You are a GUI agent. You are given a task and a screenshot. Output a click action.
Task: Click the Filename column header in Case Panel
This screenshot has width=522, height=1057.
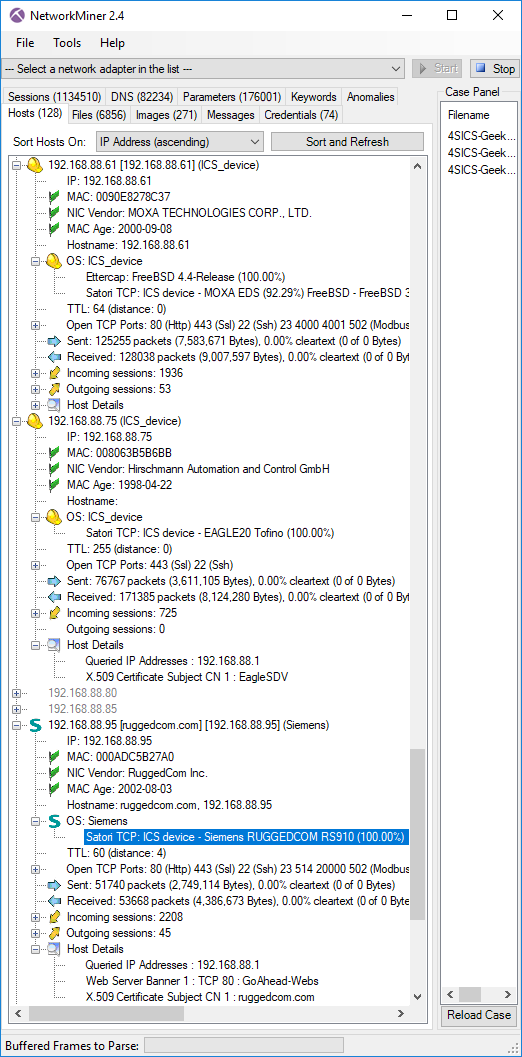tap(469, 115)
